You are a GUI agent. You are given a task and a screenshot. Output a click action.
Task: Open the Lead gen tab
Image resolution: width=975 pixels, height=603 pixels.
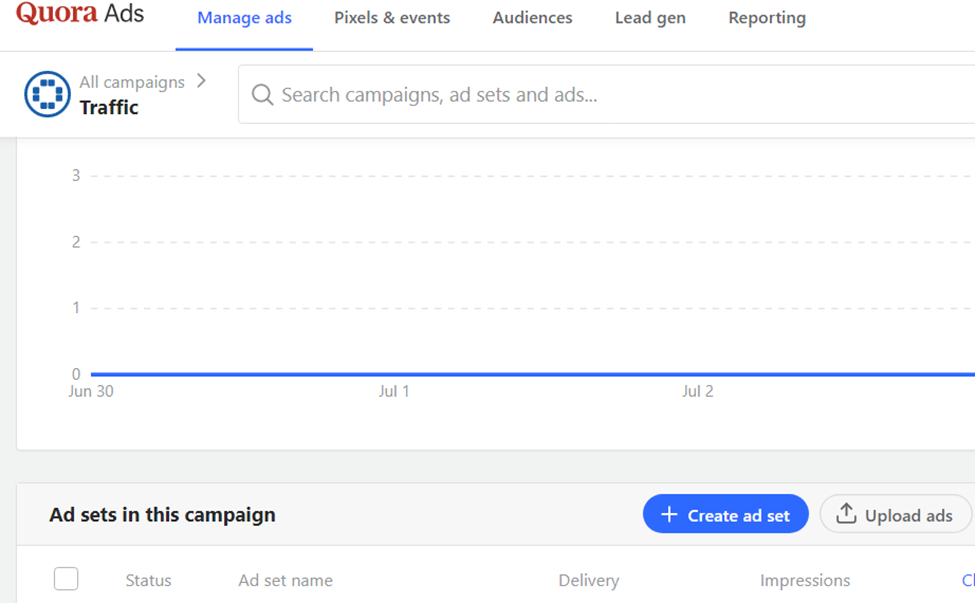coord(650,18)
